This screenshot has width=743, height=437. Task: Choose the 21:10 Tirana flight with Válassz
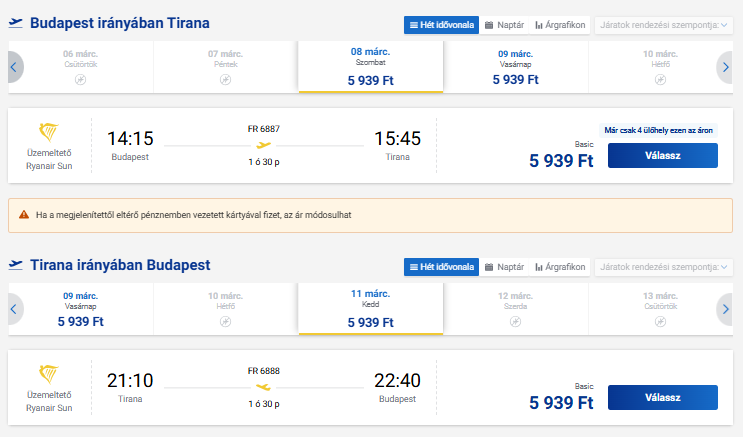pos(662,397)
